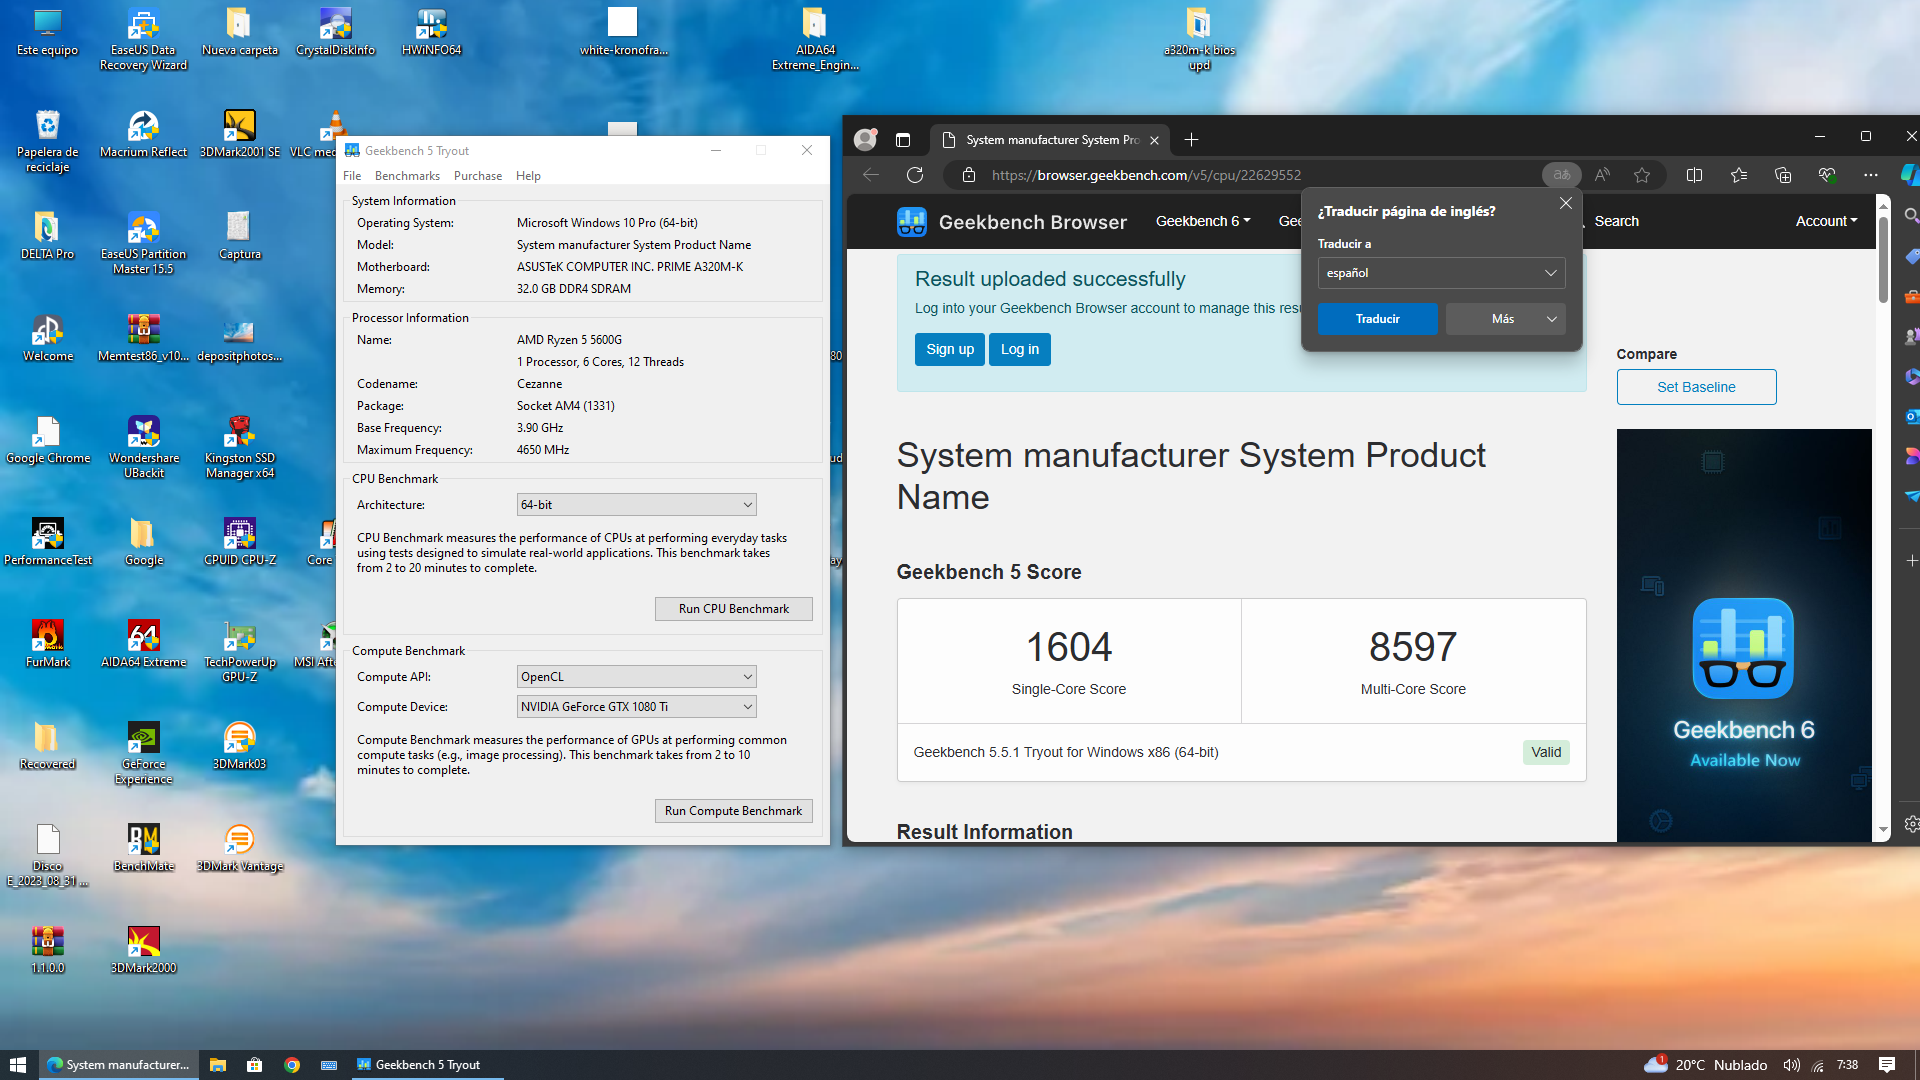The width and height of the screenshot is (1920, 1080).
Task: Open Windows Start button
Action: (18, 1065)
